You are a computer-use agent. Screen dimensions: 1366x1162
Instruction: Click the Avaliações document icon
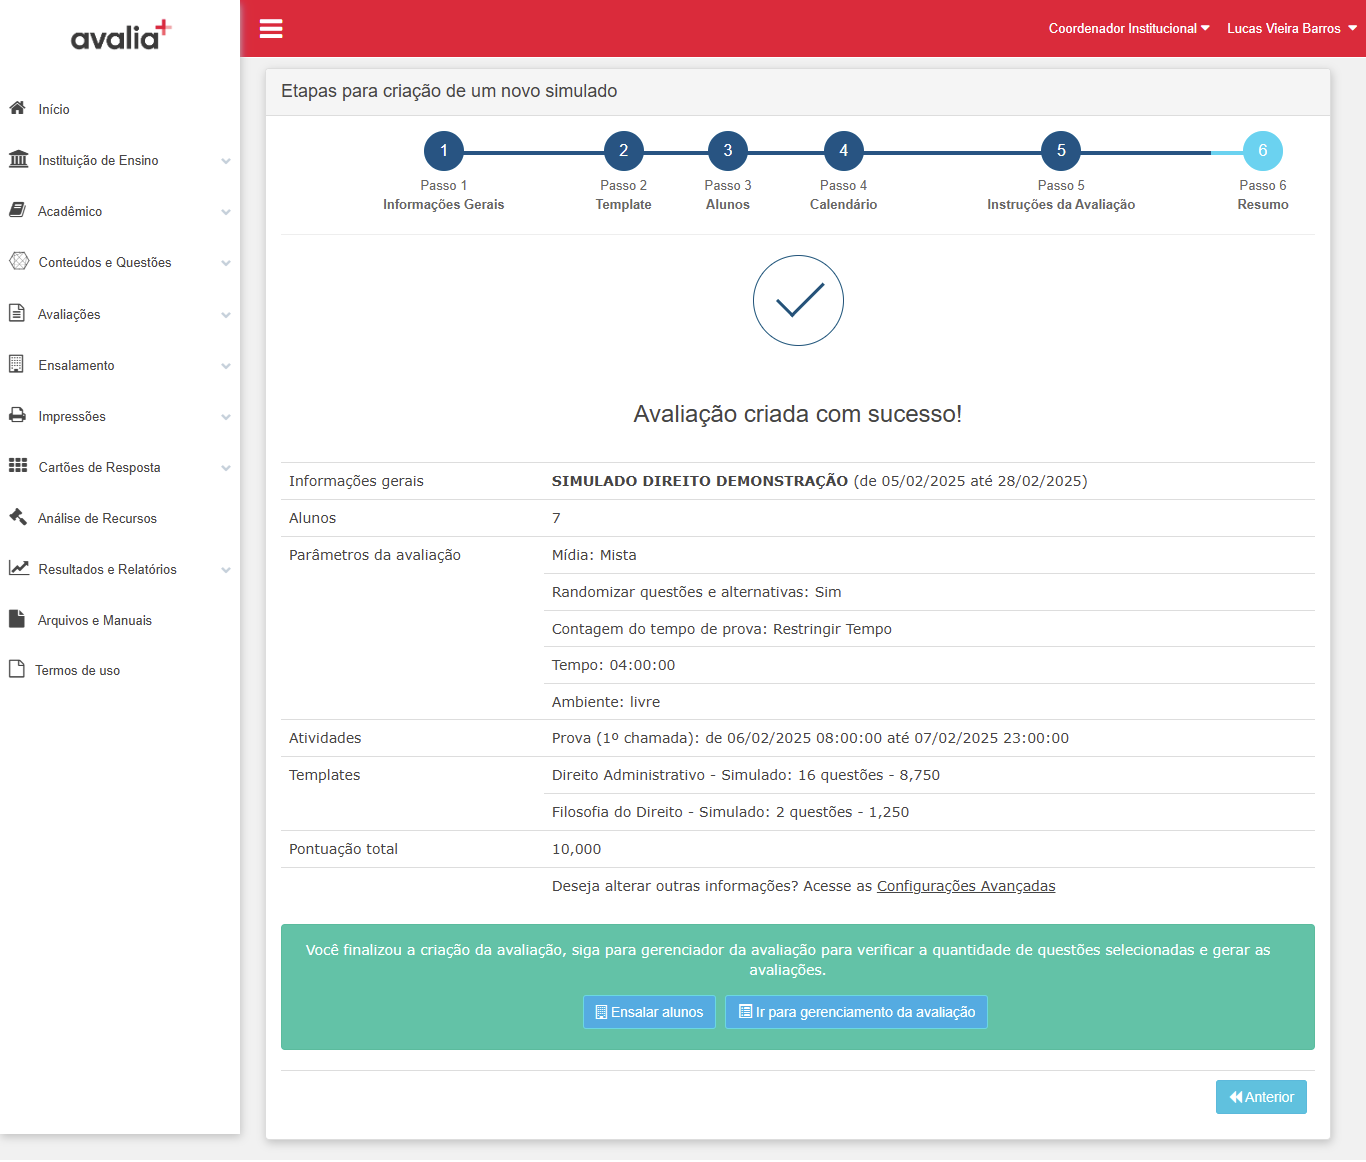pyautogui.click(x=17, y=313)
